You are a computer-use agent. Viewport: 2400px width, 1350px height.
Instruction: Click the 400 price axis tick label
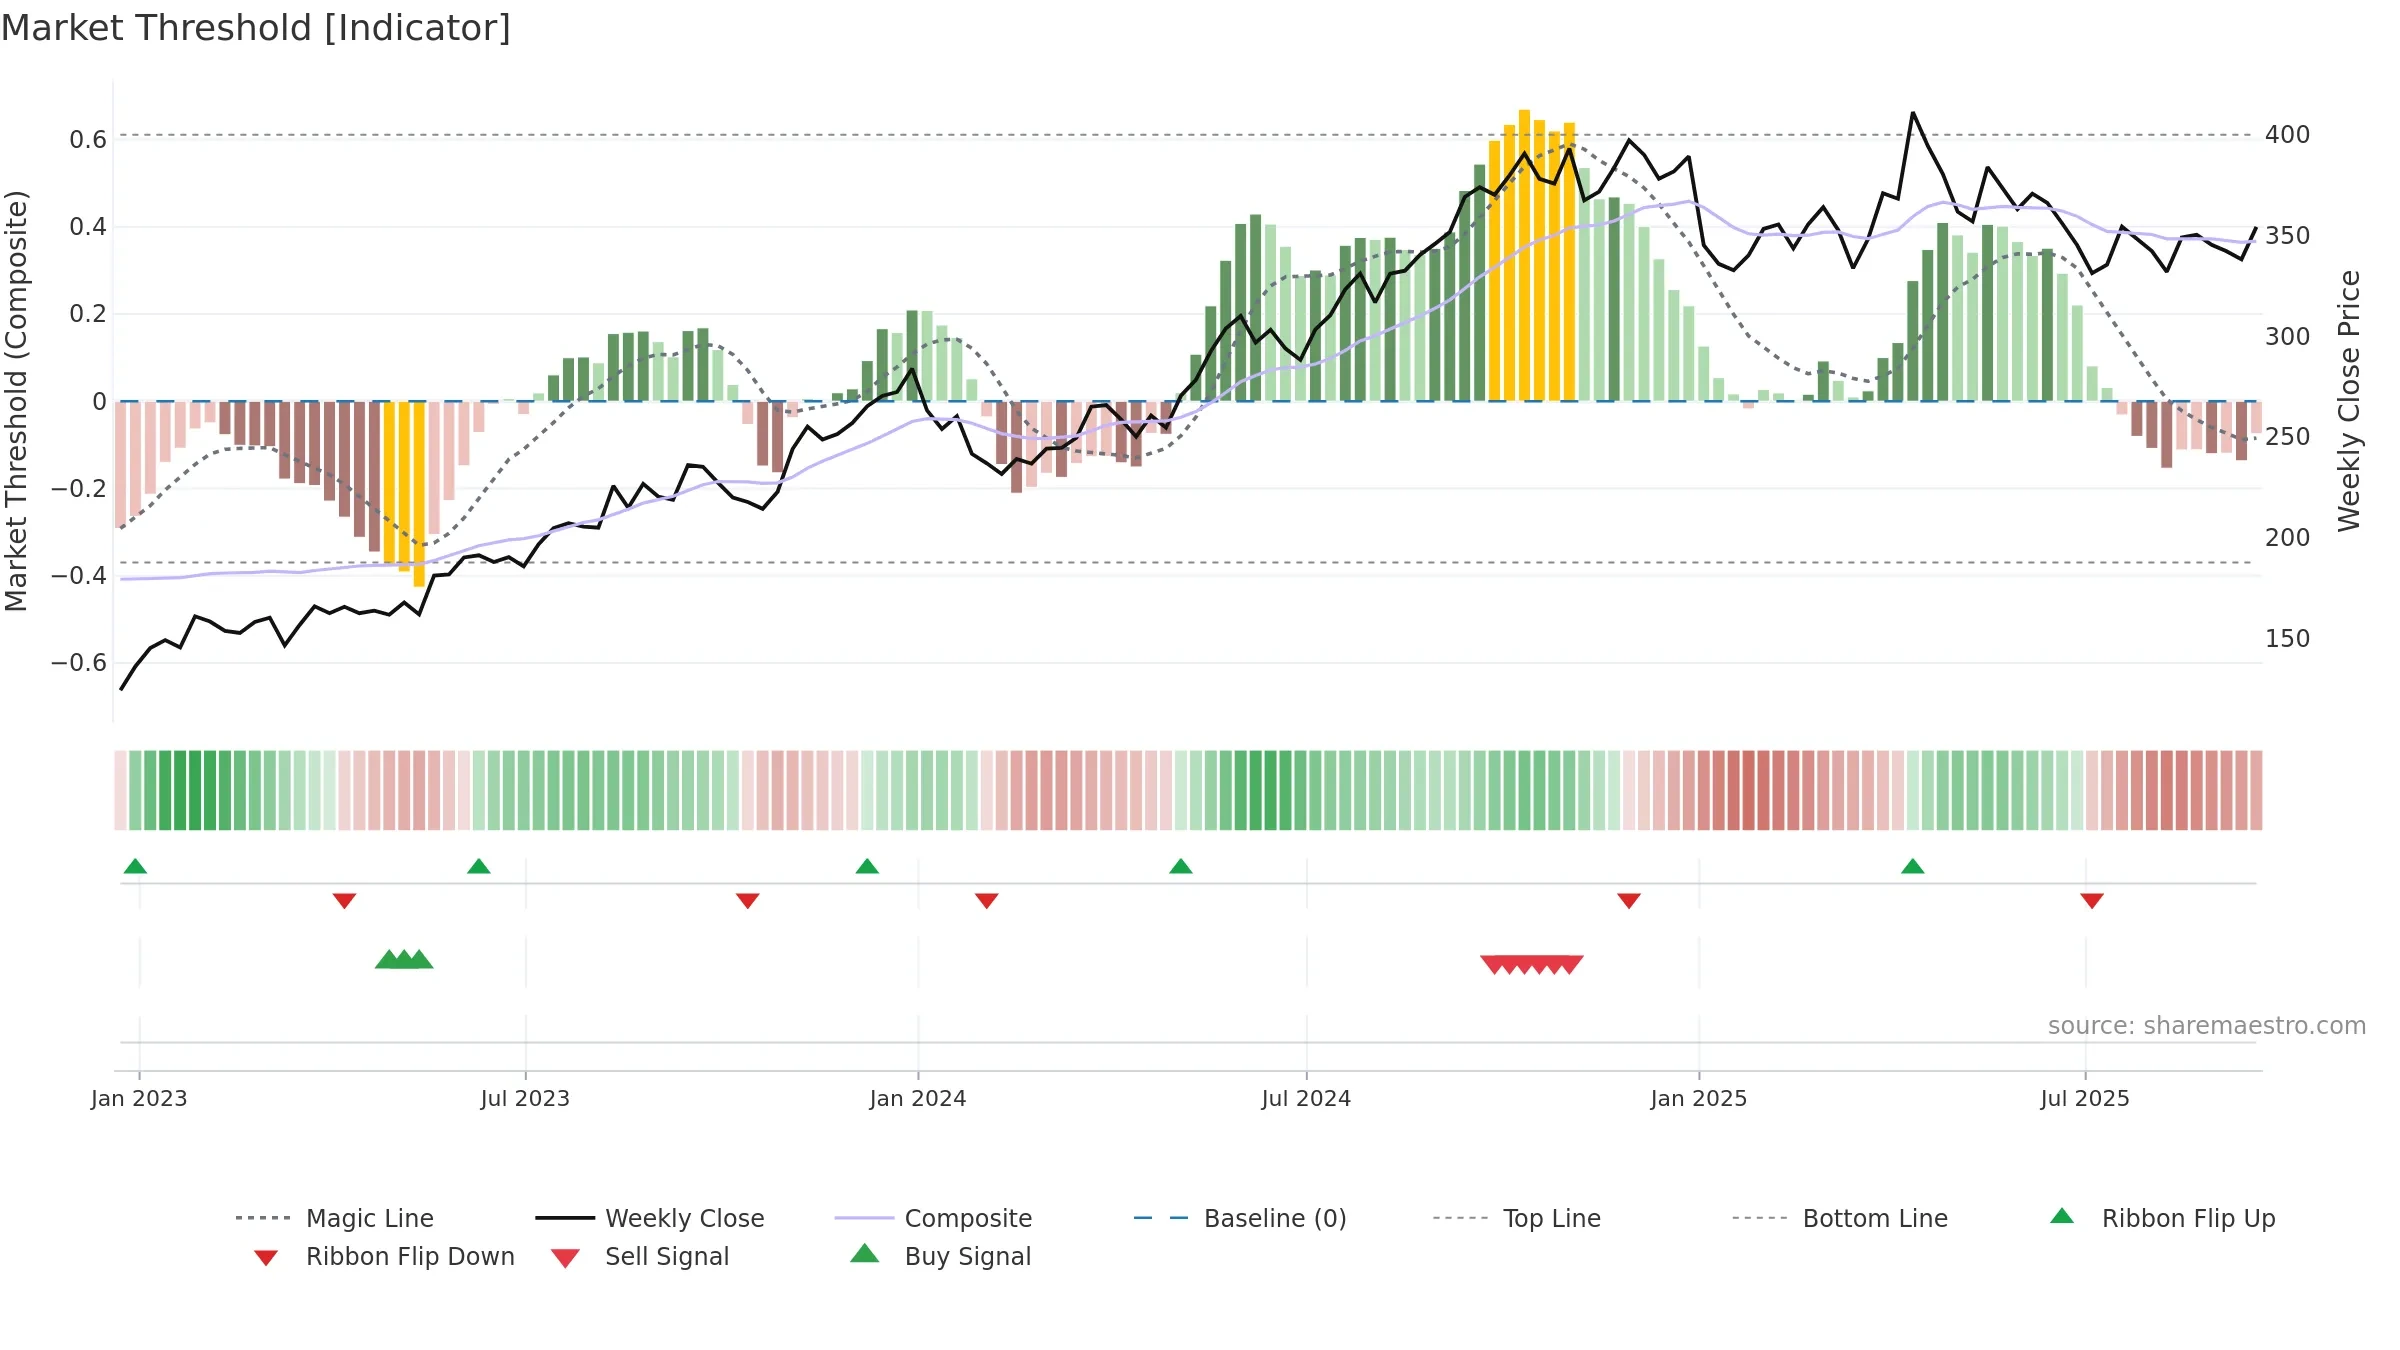coord(2288,135)
